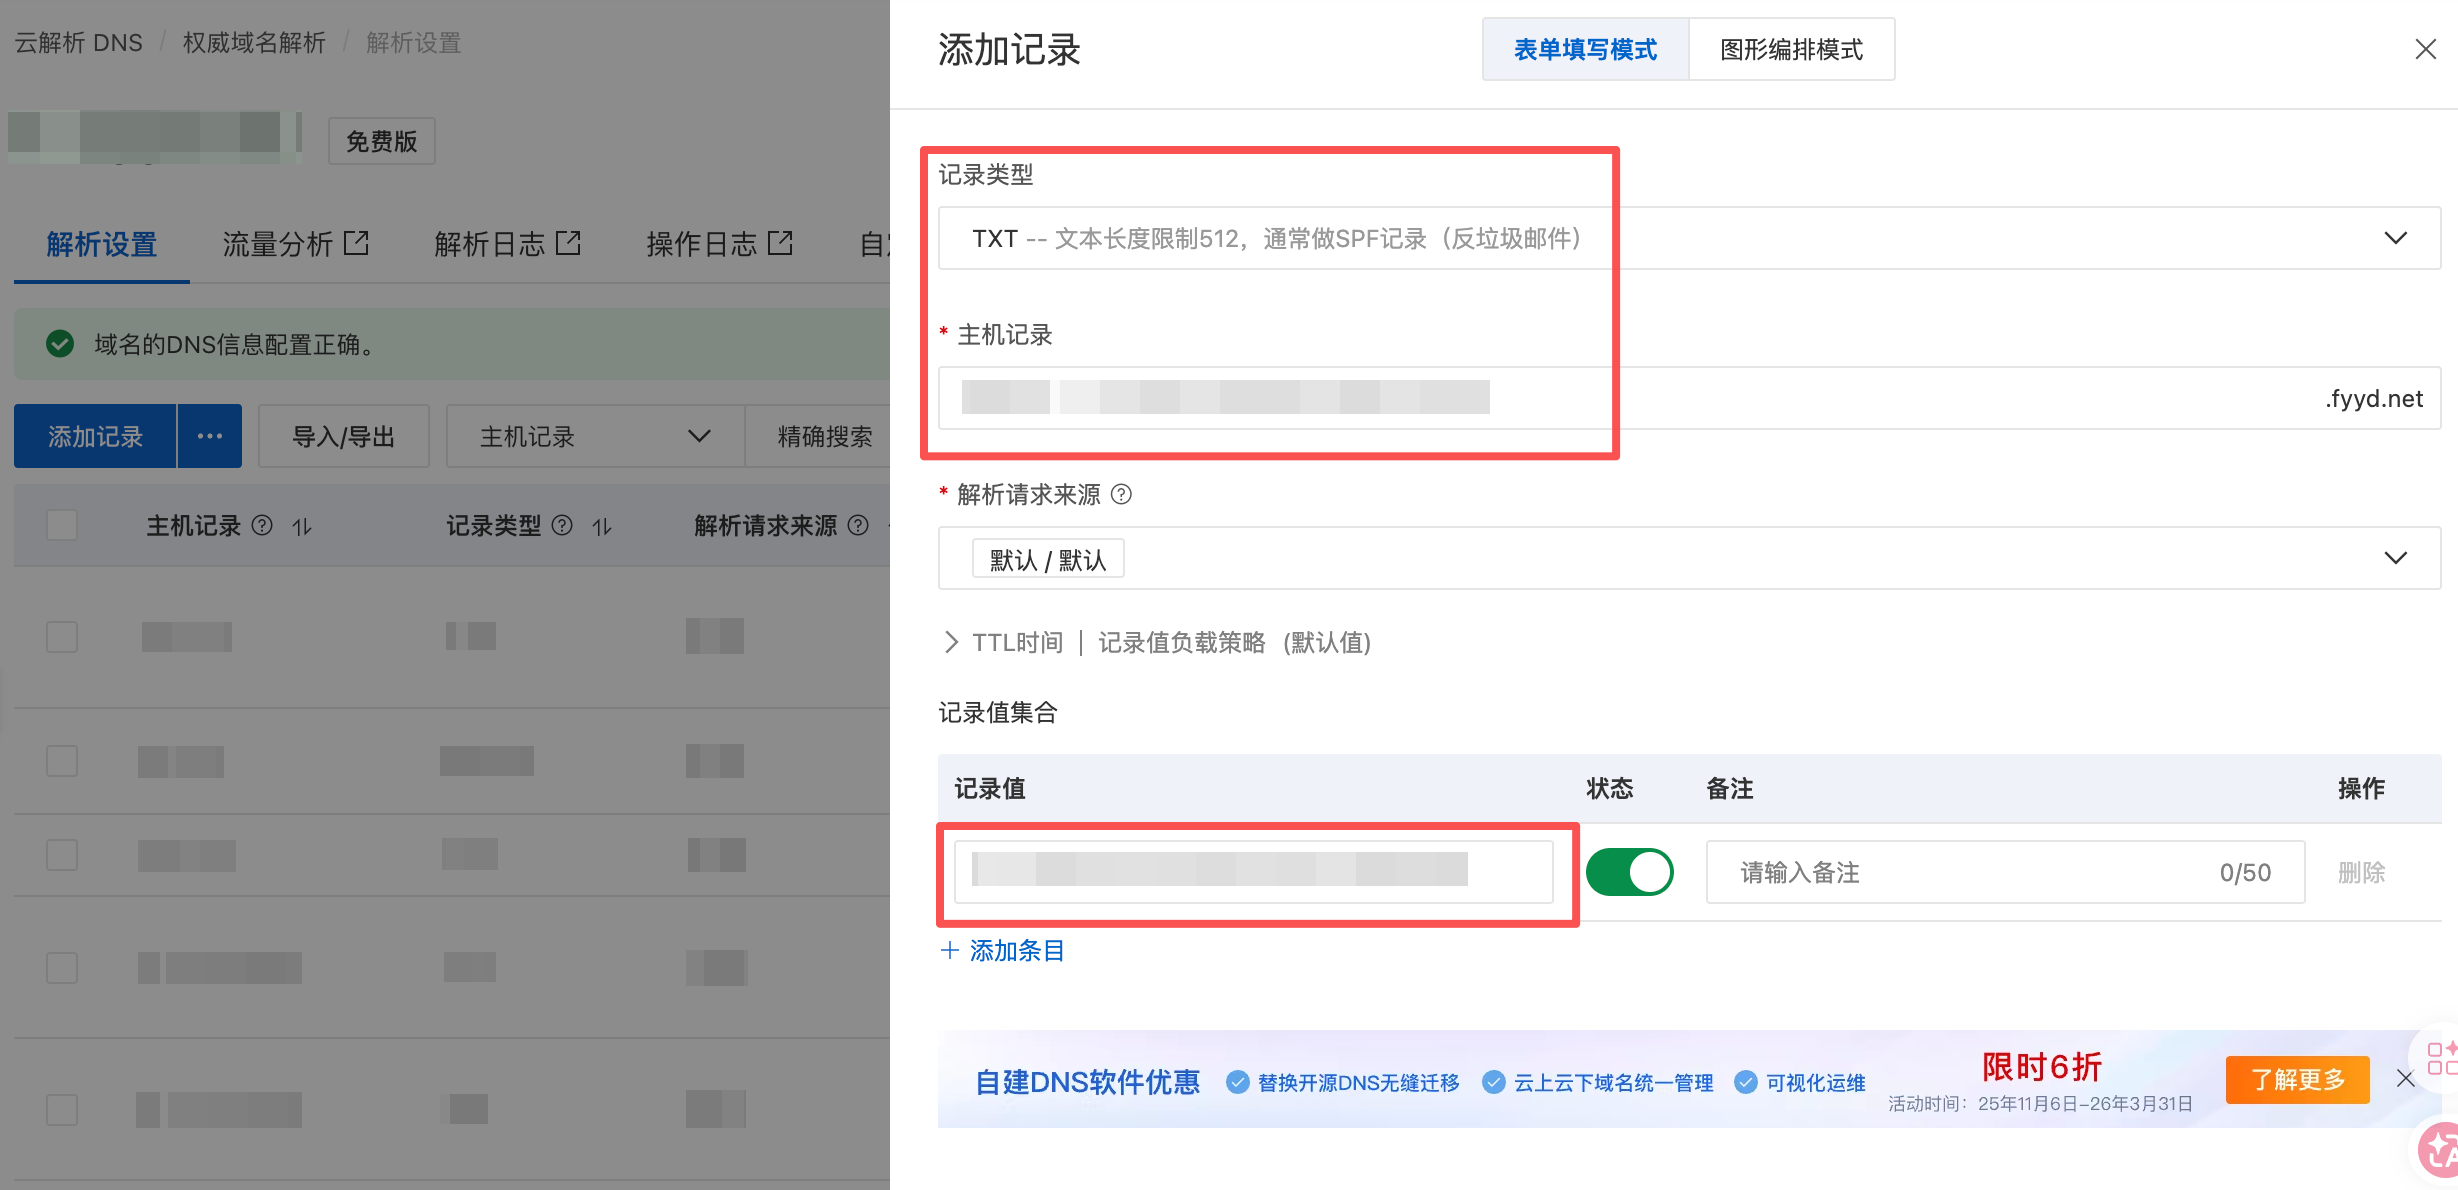Open the AI assistant floating icon
The image size is (2458, 1190).
(x=2440, y=1151)
